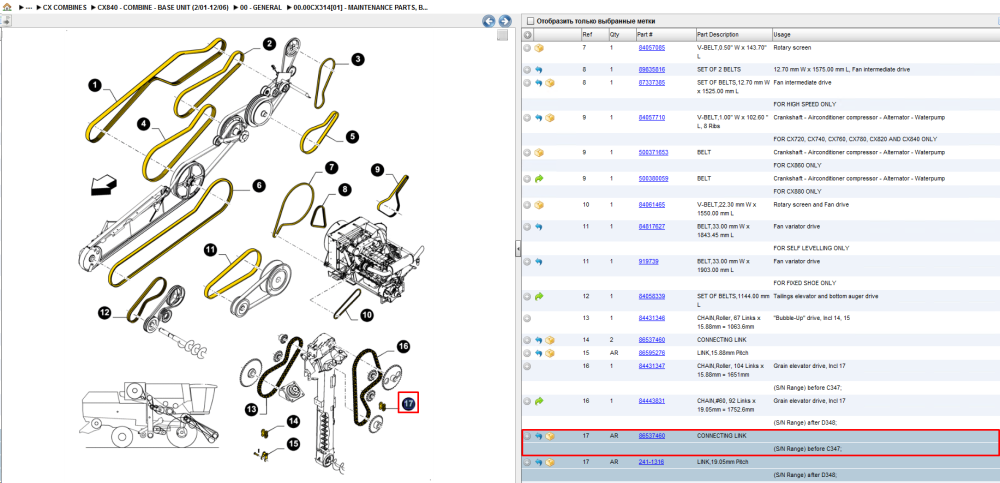Click add circle on part 84431346 row
Screen dimensions: 1000x483
point(527,318)
